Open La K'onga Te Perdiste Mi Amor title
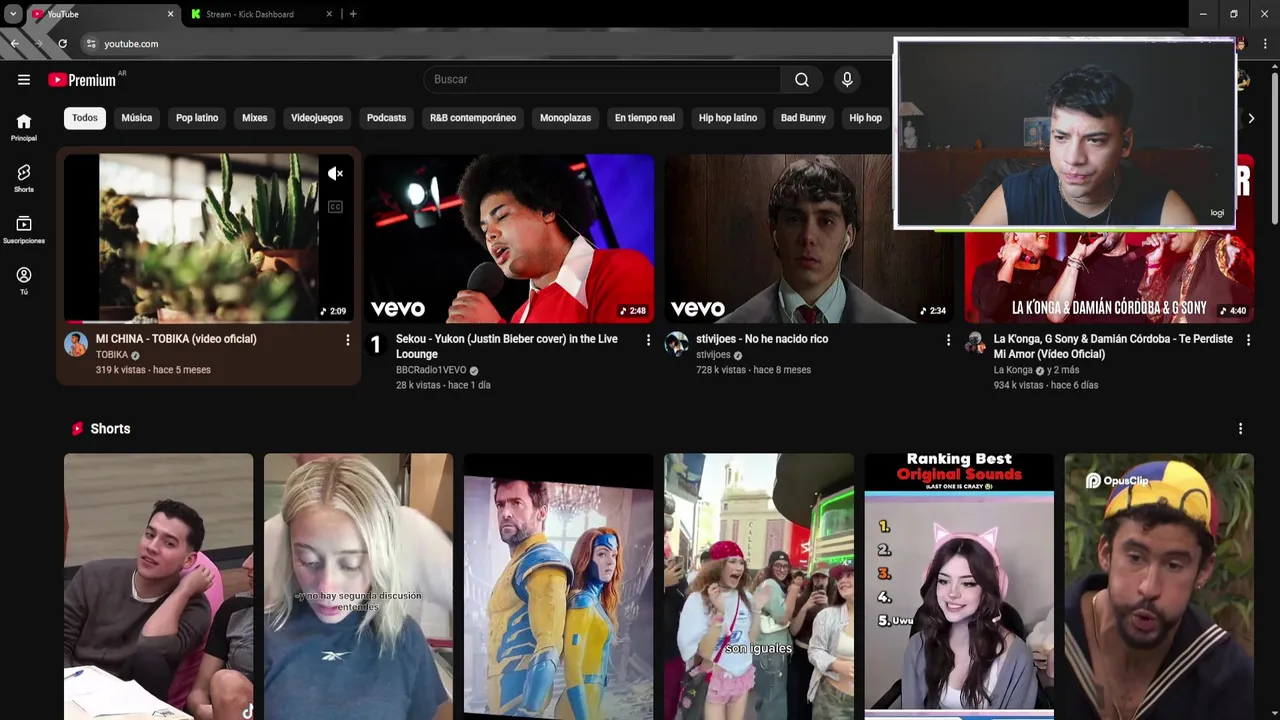1280x720 pixels. (x=1113, y=346)
